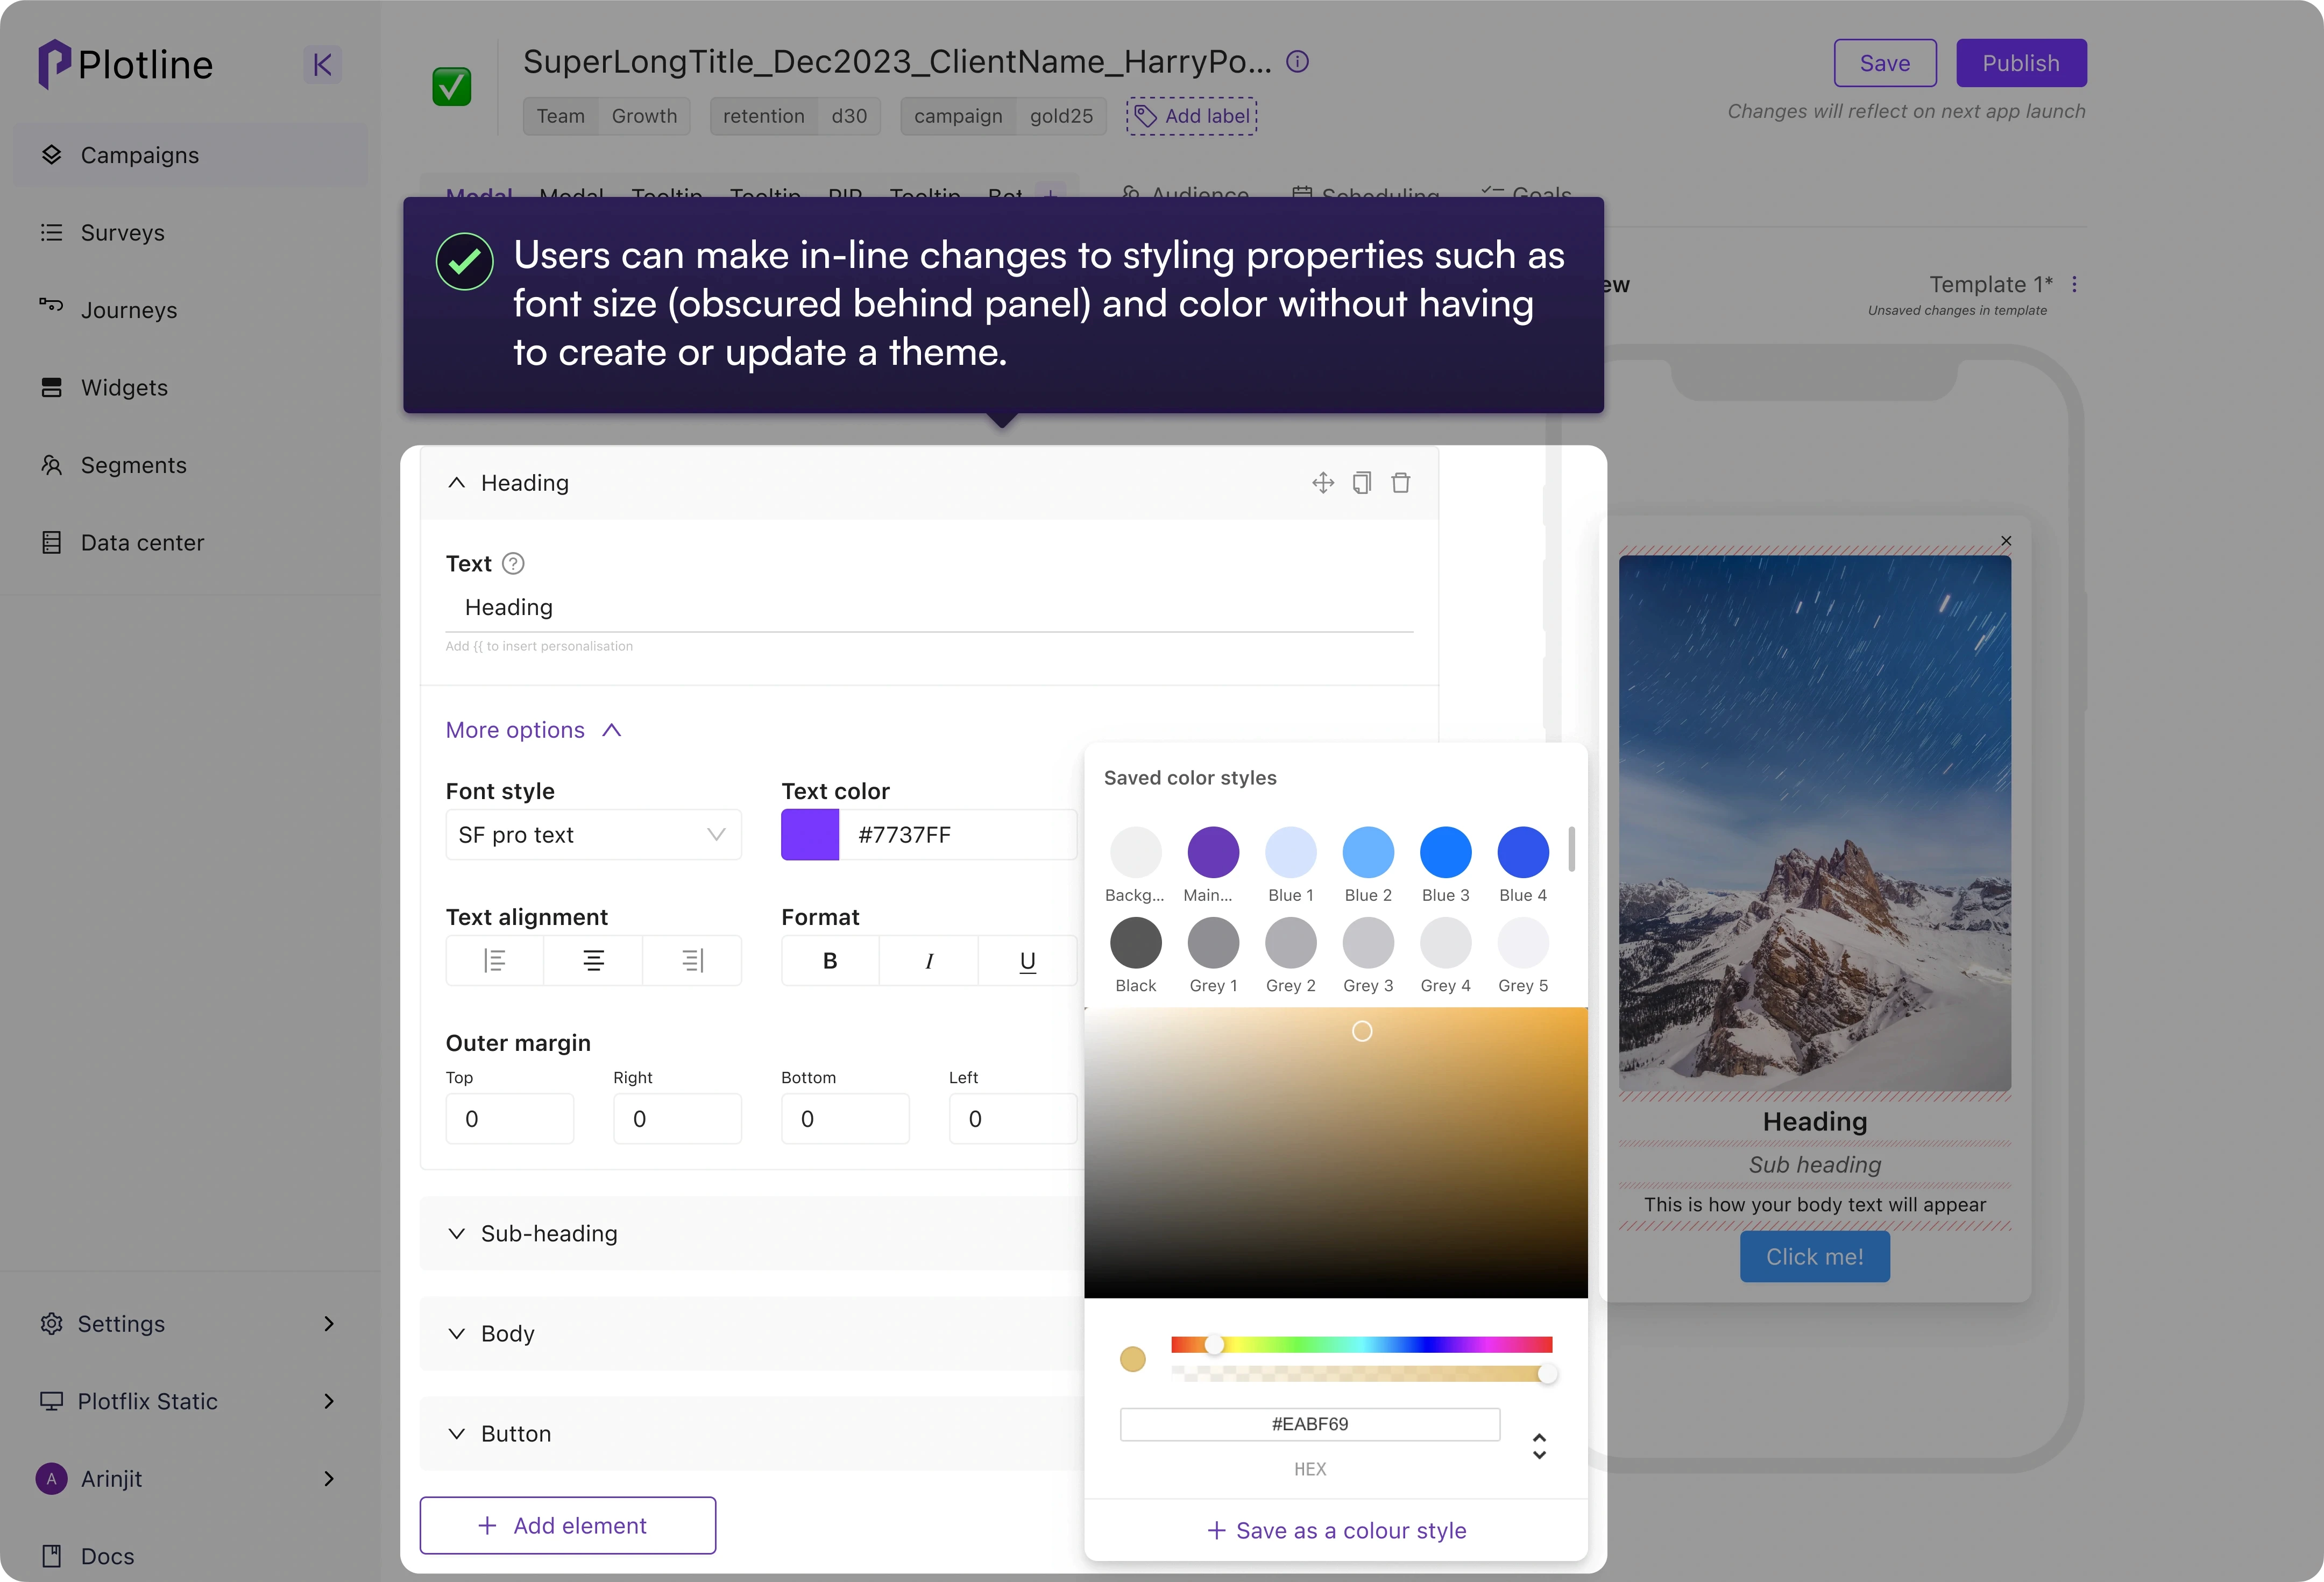Toggle Underline text format
Viewport: 2324px width, 1582px height.
click(x=1027, y=961)
